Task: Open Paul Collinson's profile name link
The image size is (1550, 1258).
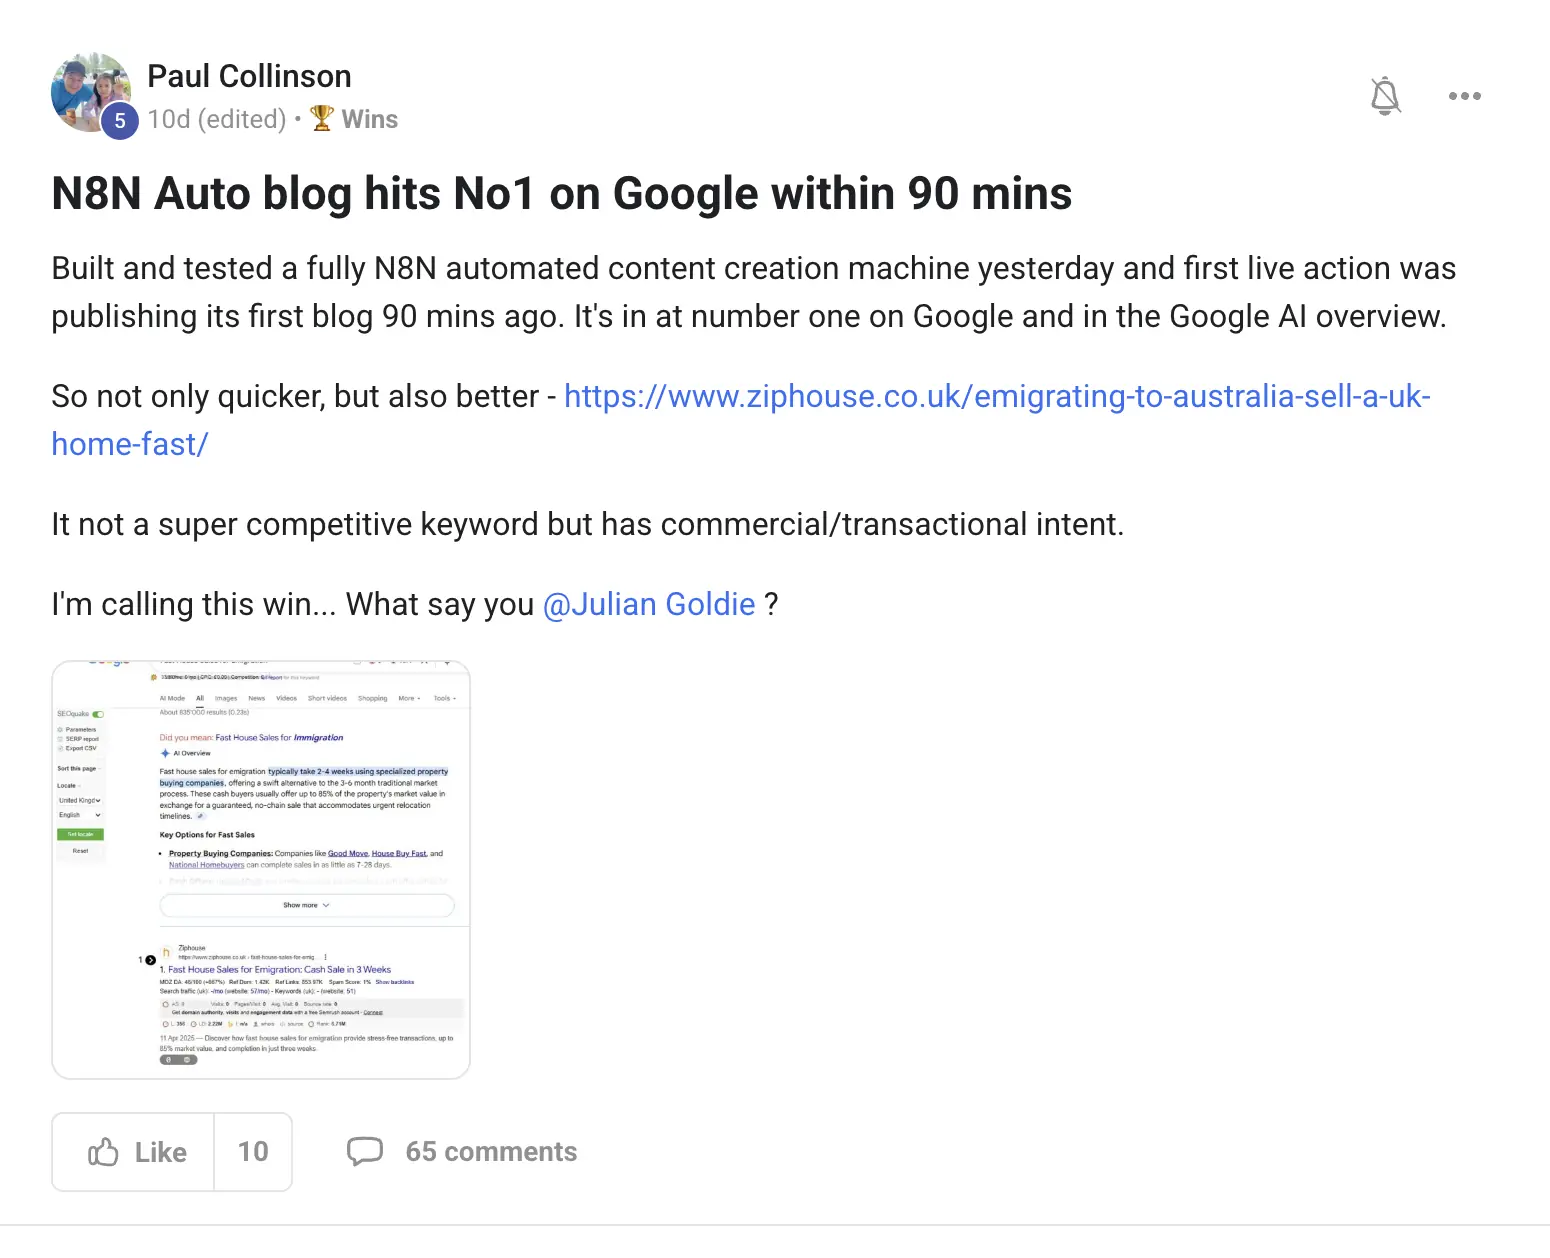Action: click(x=249, y=76)
